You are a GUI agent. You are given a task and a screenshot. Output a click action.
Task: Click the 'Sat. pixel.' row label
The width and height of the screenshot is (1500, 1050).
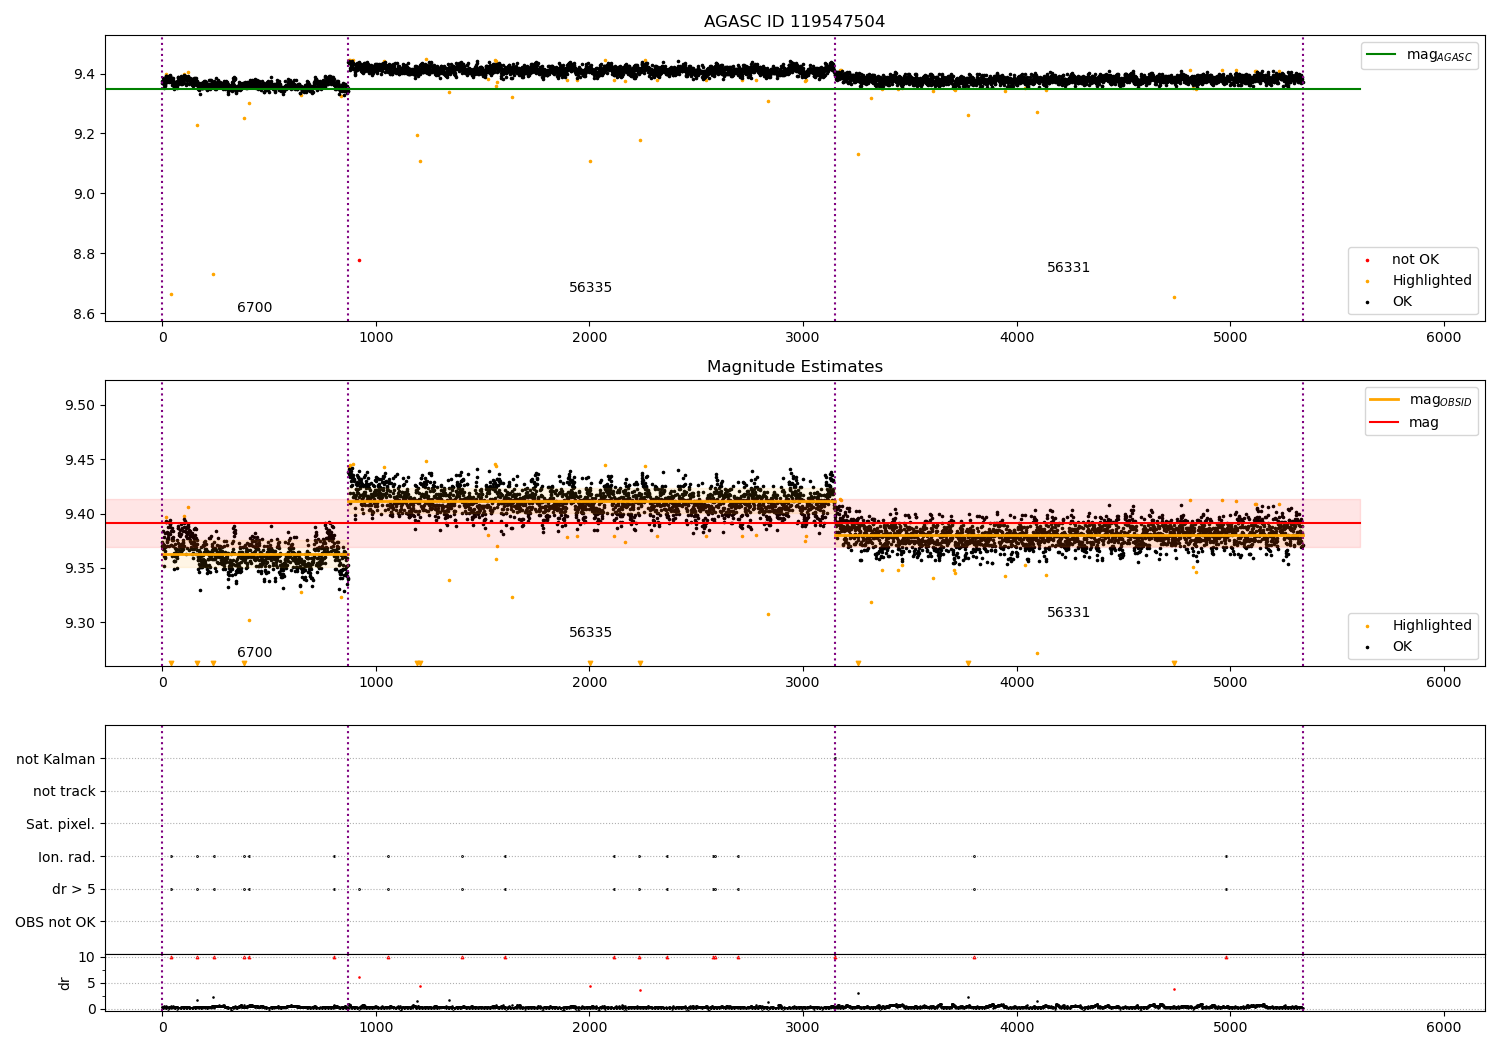click(61, 825)
